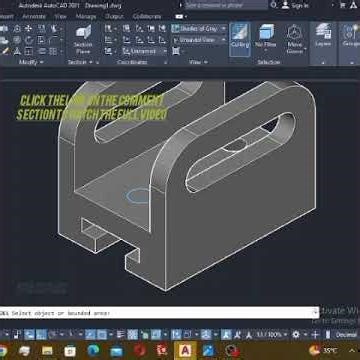Click the 35°C weather widget

323,350
